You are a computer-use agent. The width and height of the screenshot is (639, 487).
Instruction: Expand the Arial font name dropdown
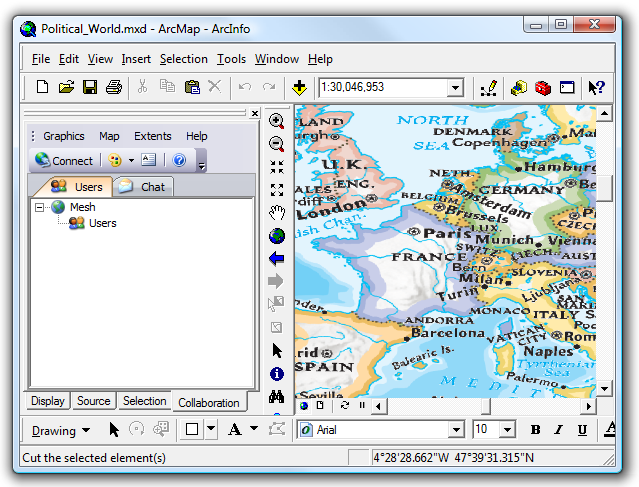click(x=456, y=430)
